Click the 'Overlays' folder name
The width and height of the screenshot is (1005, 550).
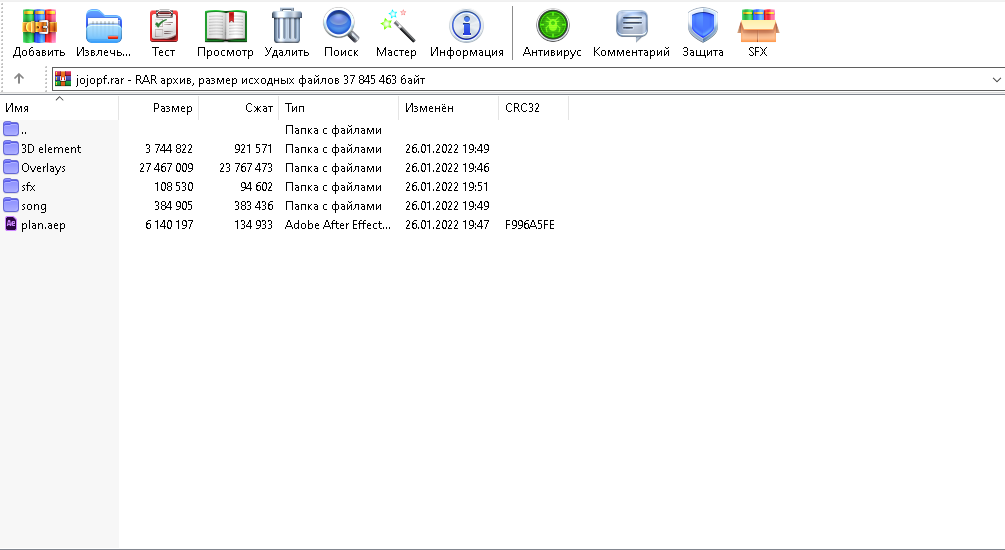[x=43, y=168]
